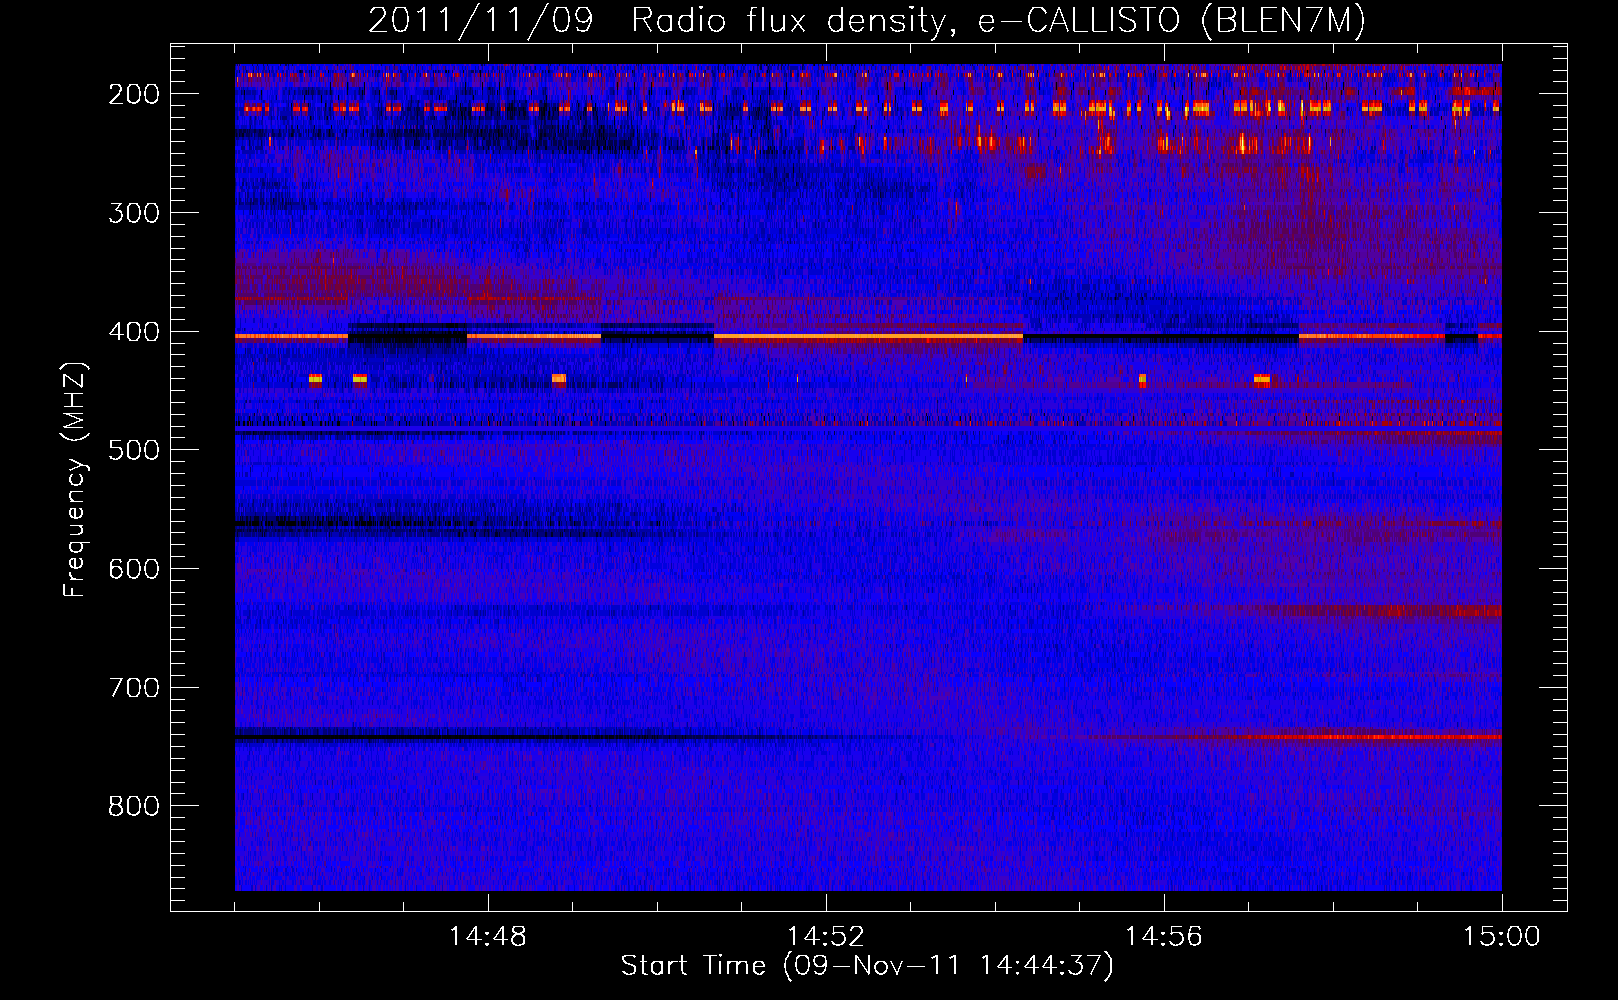Click the 14:52 time tick label
1618x1000 pixels.
pos(826,937)
